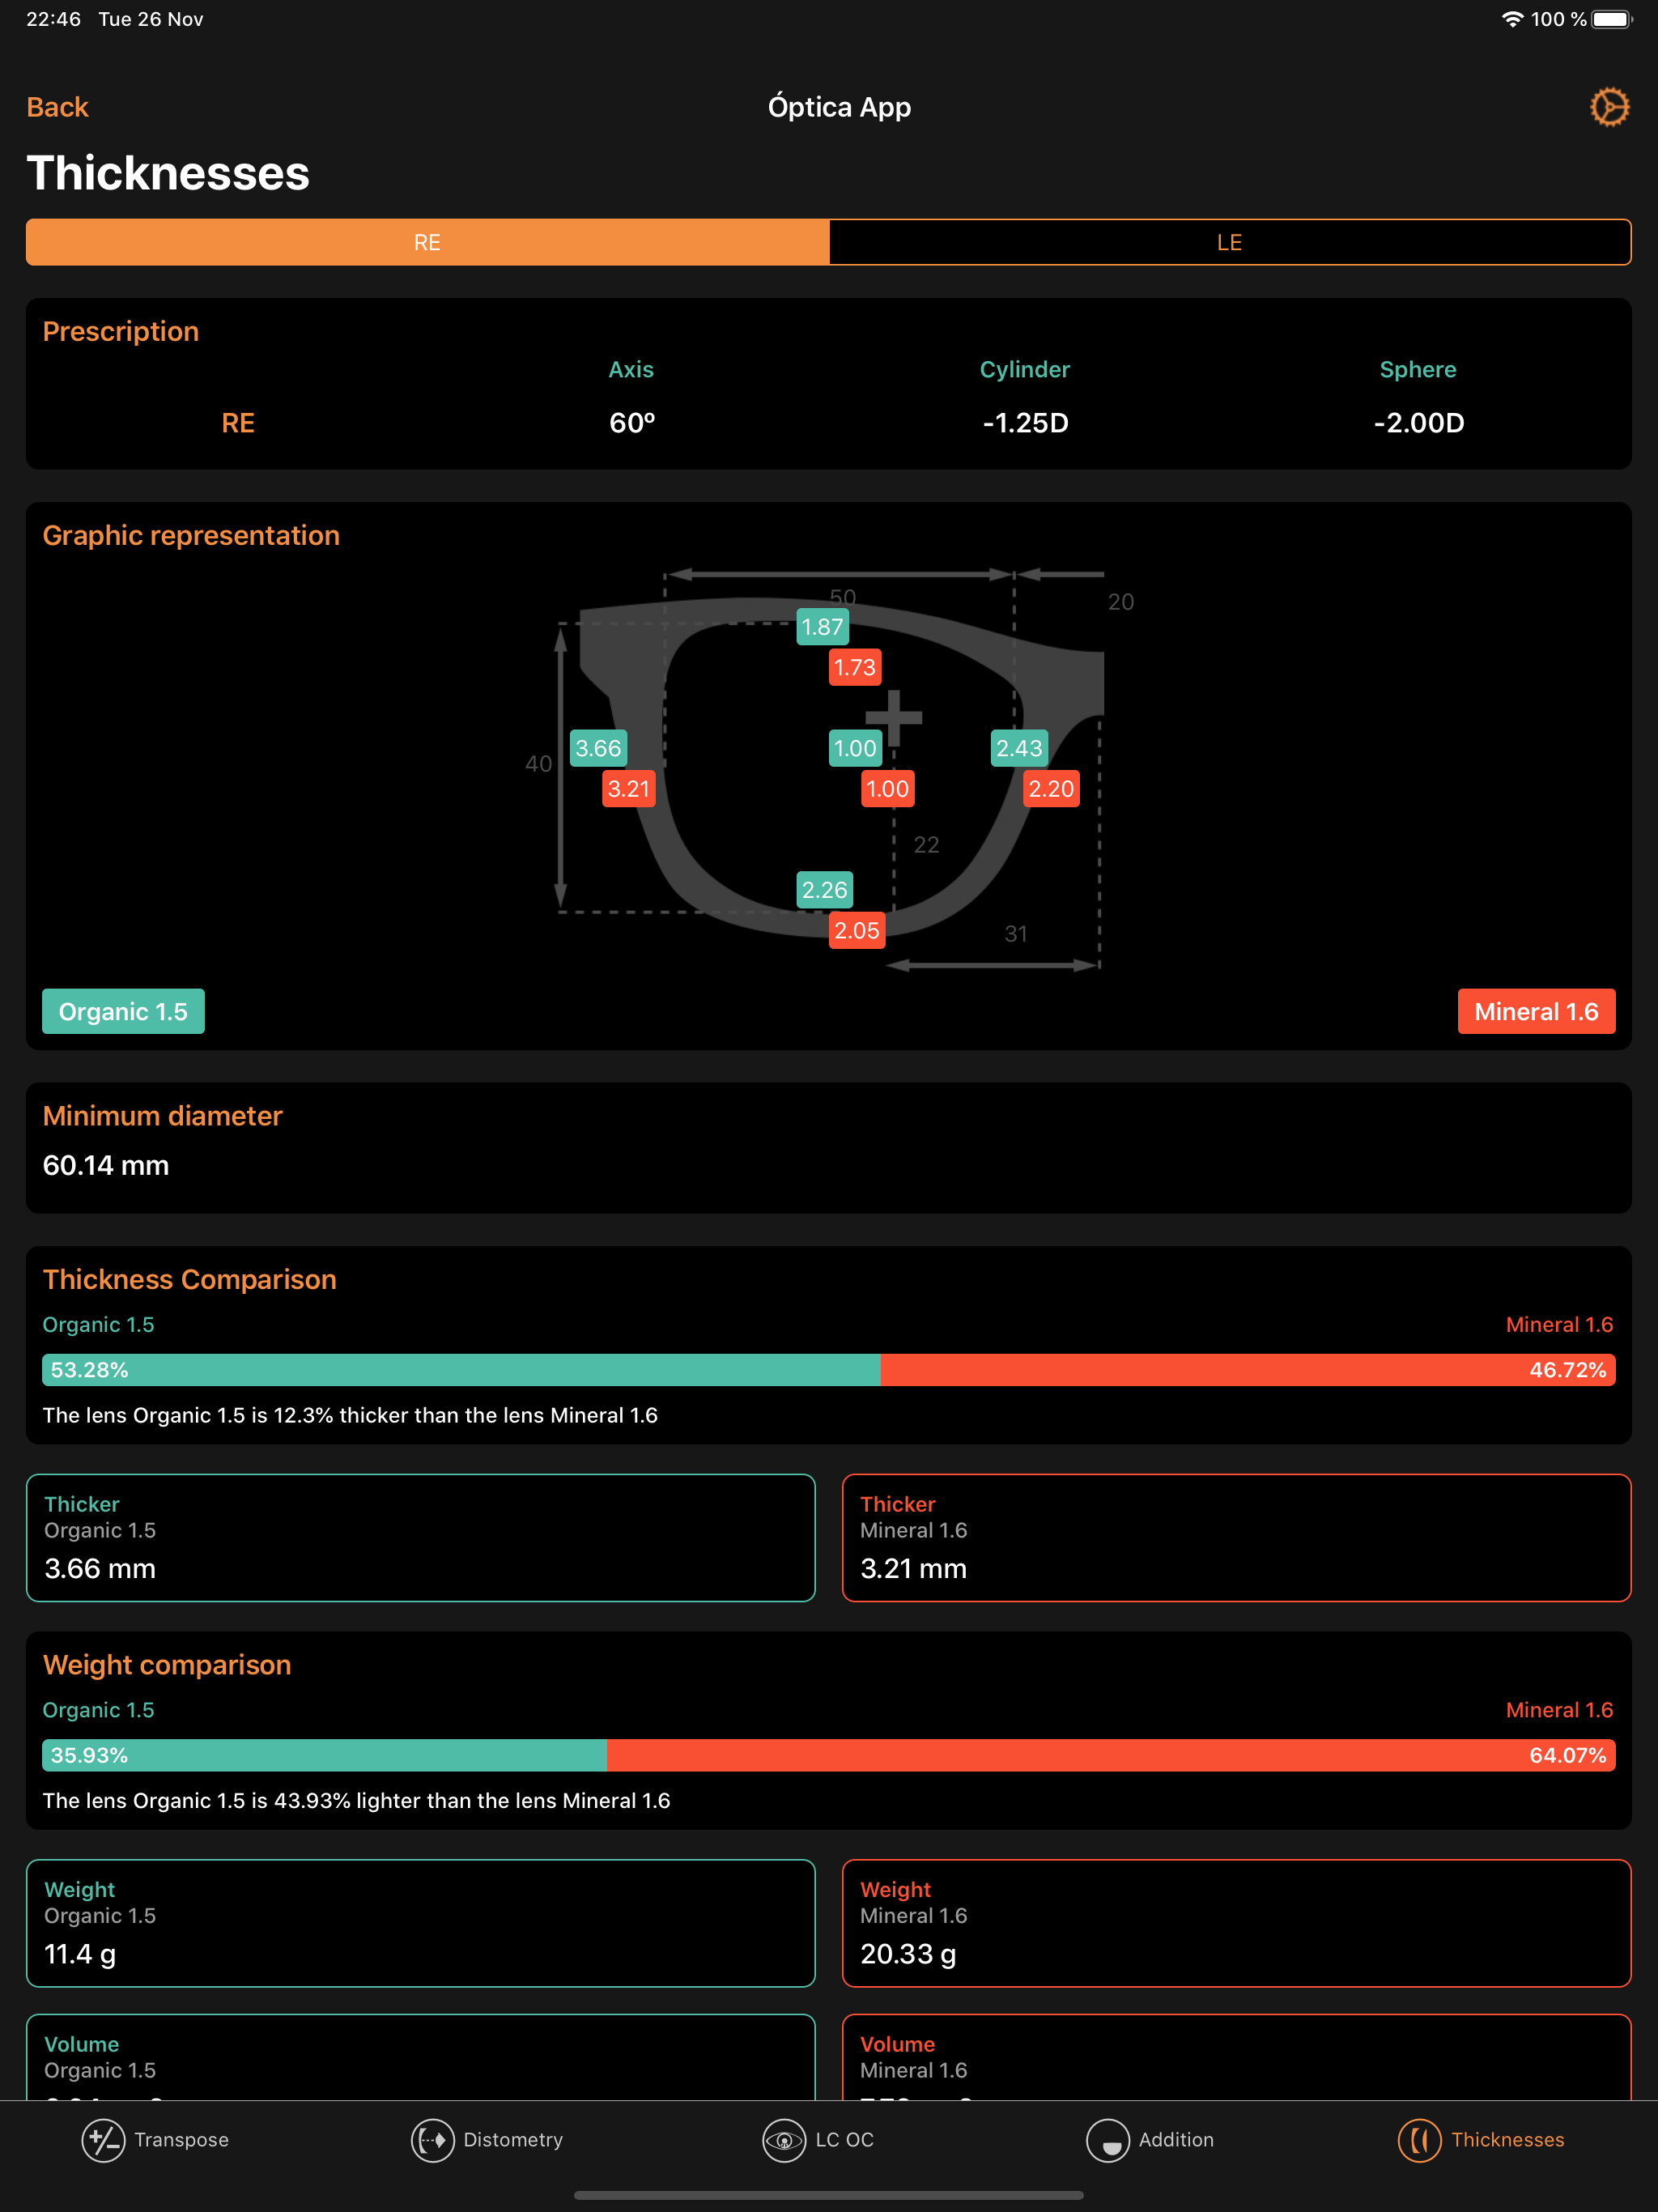This screenshot has width=1658, height=2212.
Task: Select the cylinder value -1.25D
Action: click(x=1025, y=423)
